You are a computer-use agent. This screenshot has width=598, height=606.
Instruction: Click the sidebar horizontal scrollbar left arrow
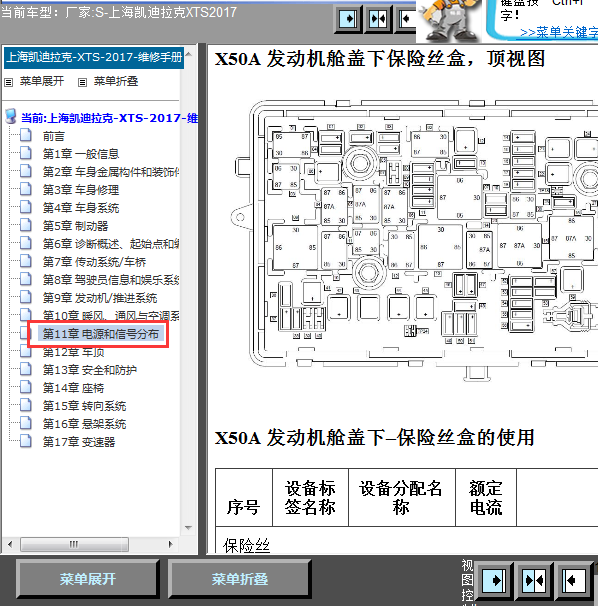pos(10,544)
